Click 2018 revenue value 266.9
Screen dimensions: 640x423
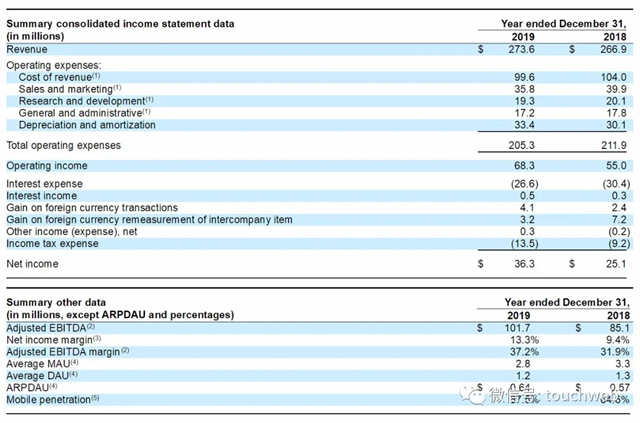click(613, 49)
